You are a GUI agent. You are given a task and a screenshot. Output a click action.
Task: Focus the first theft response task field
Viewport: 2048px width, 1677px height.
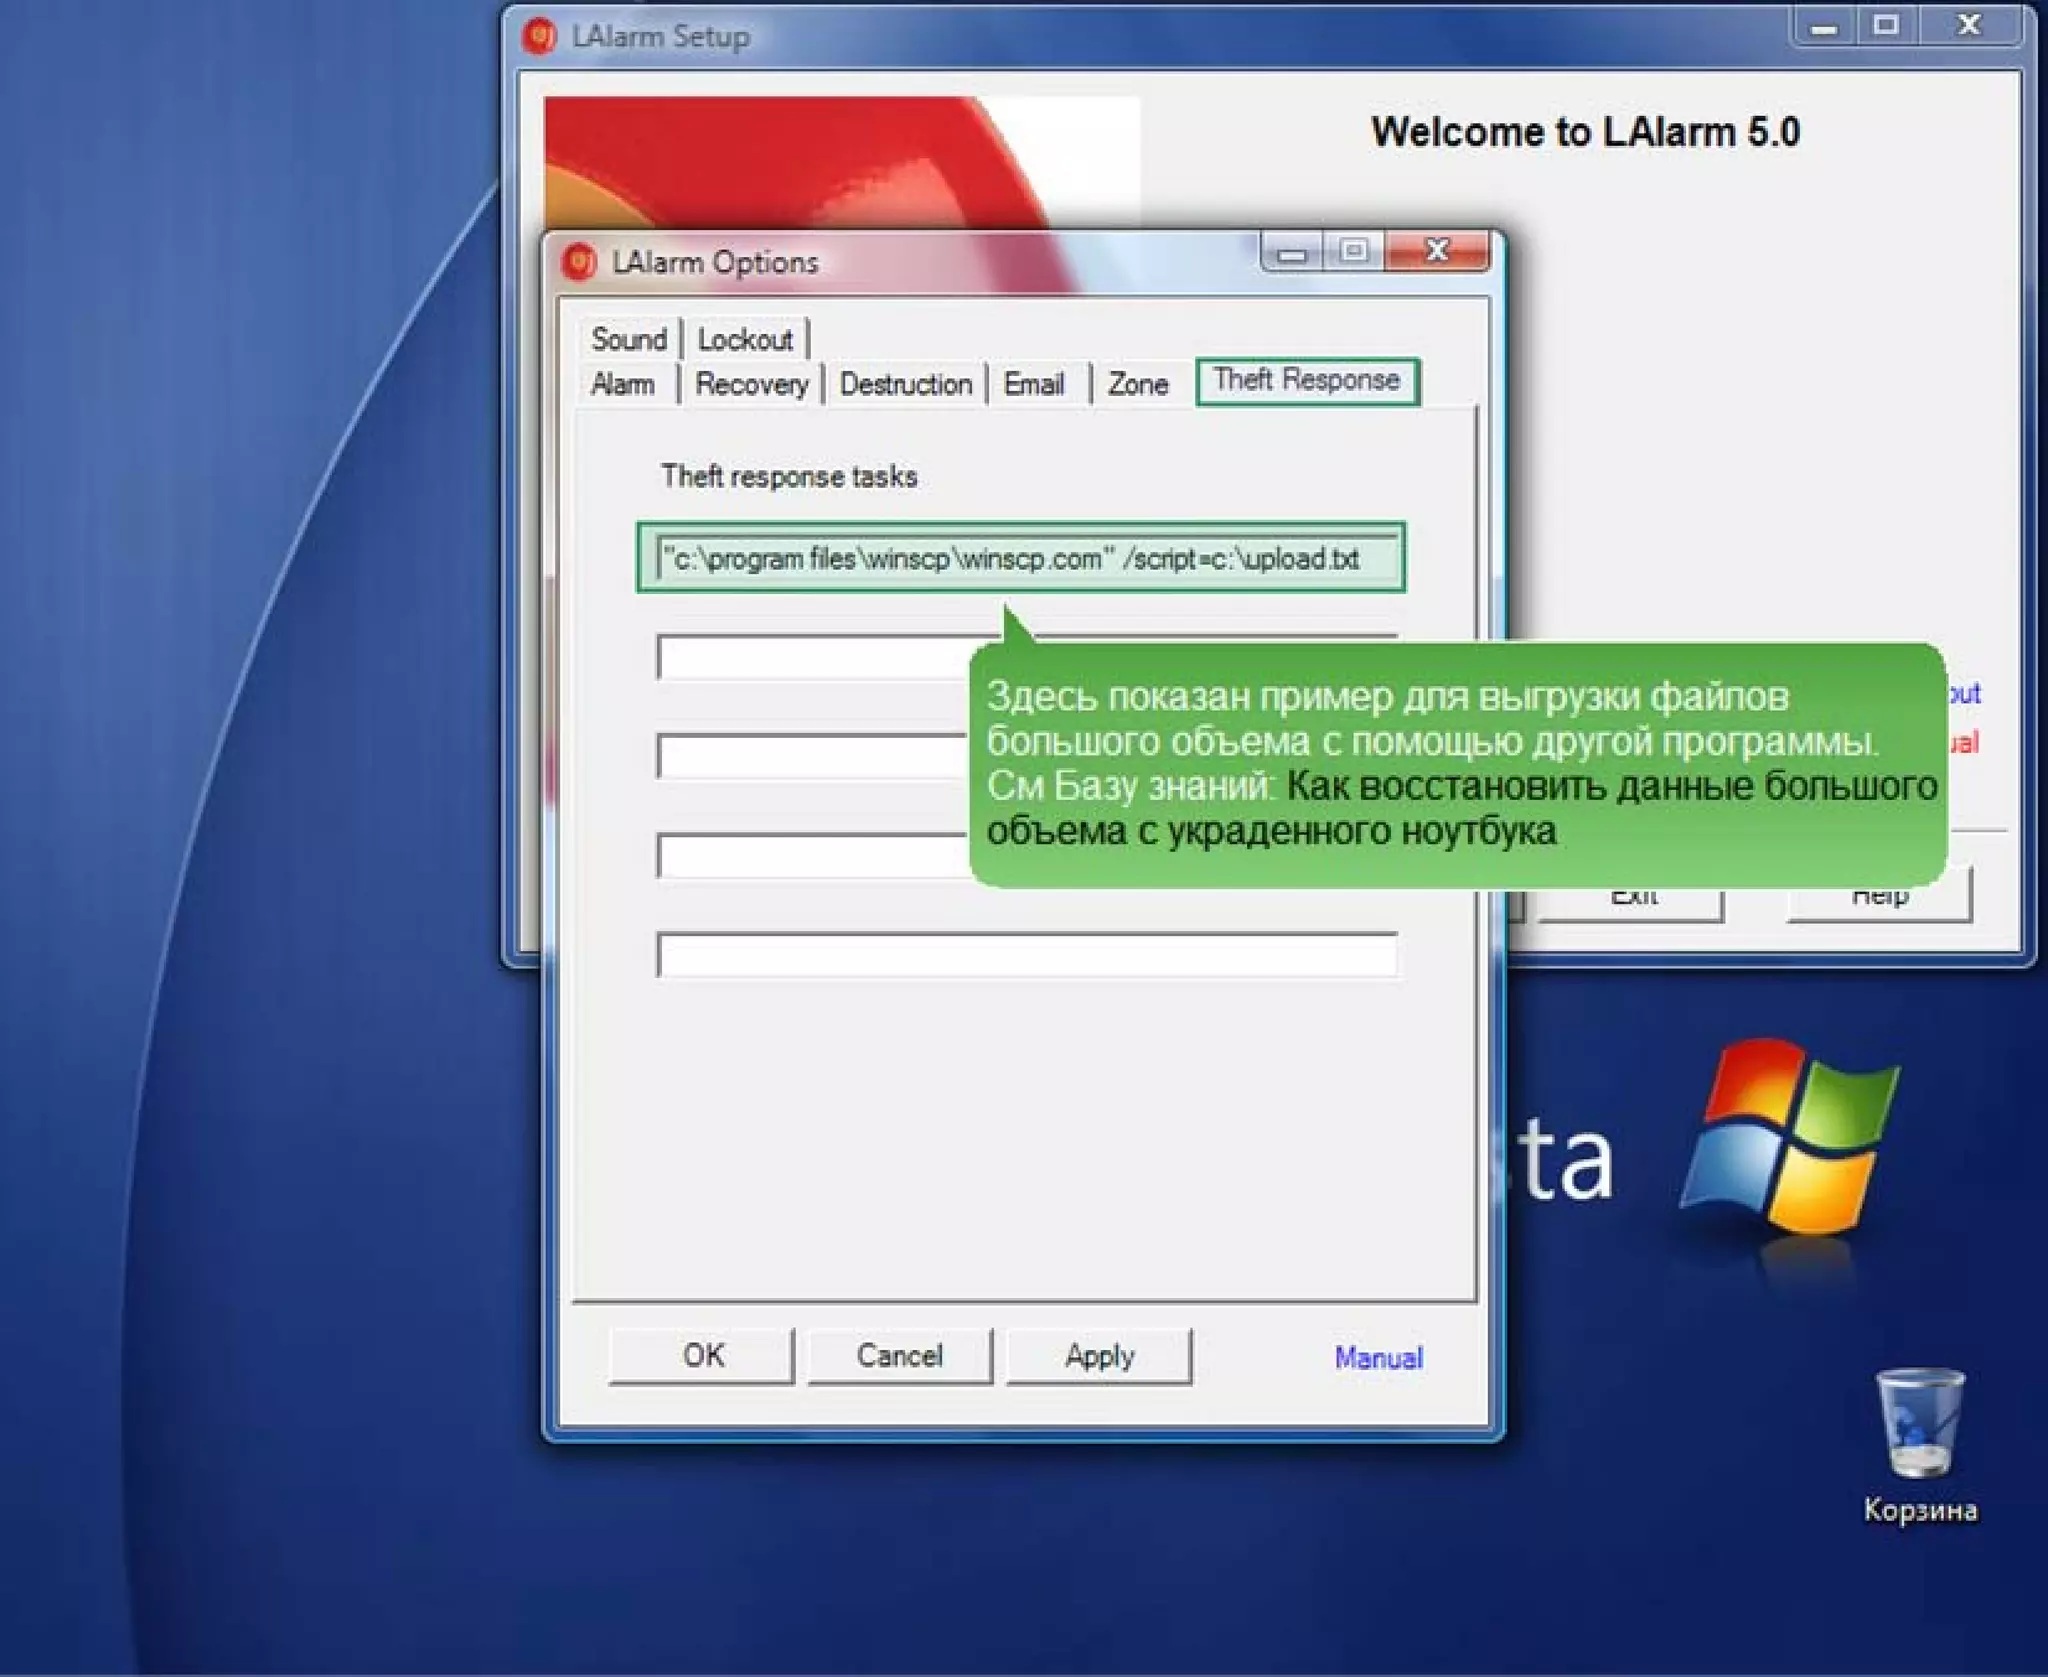[x=1025, y=558]
